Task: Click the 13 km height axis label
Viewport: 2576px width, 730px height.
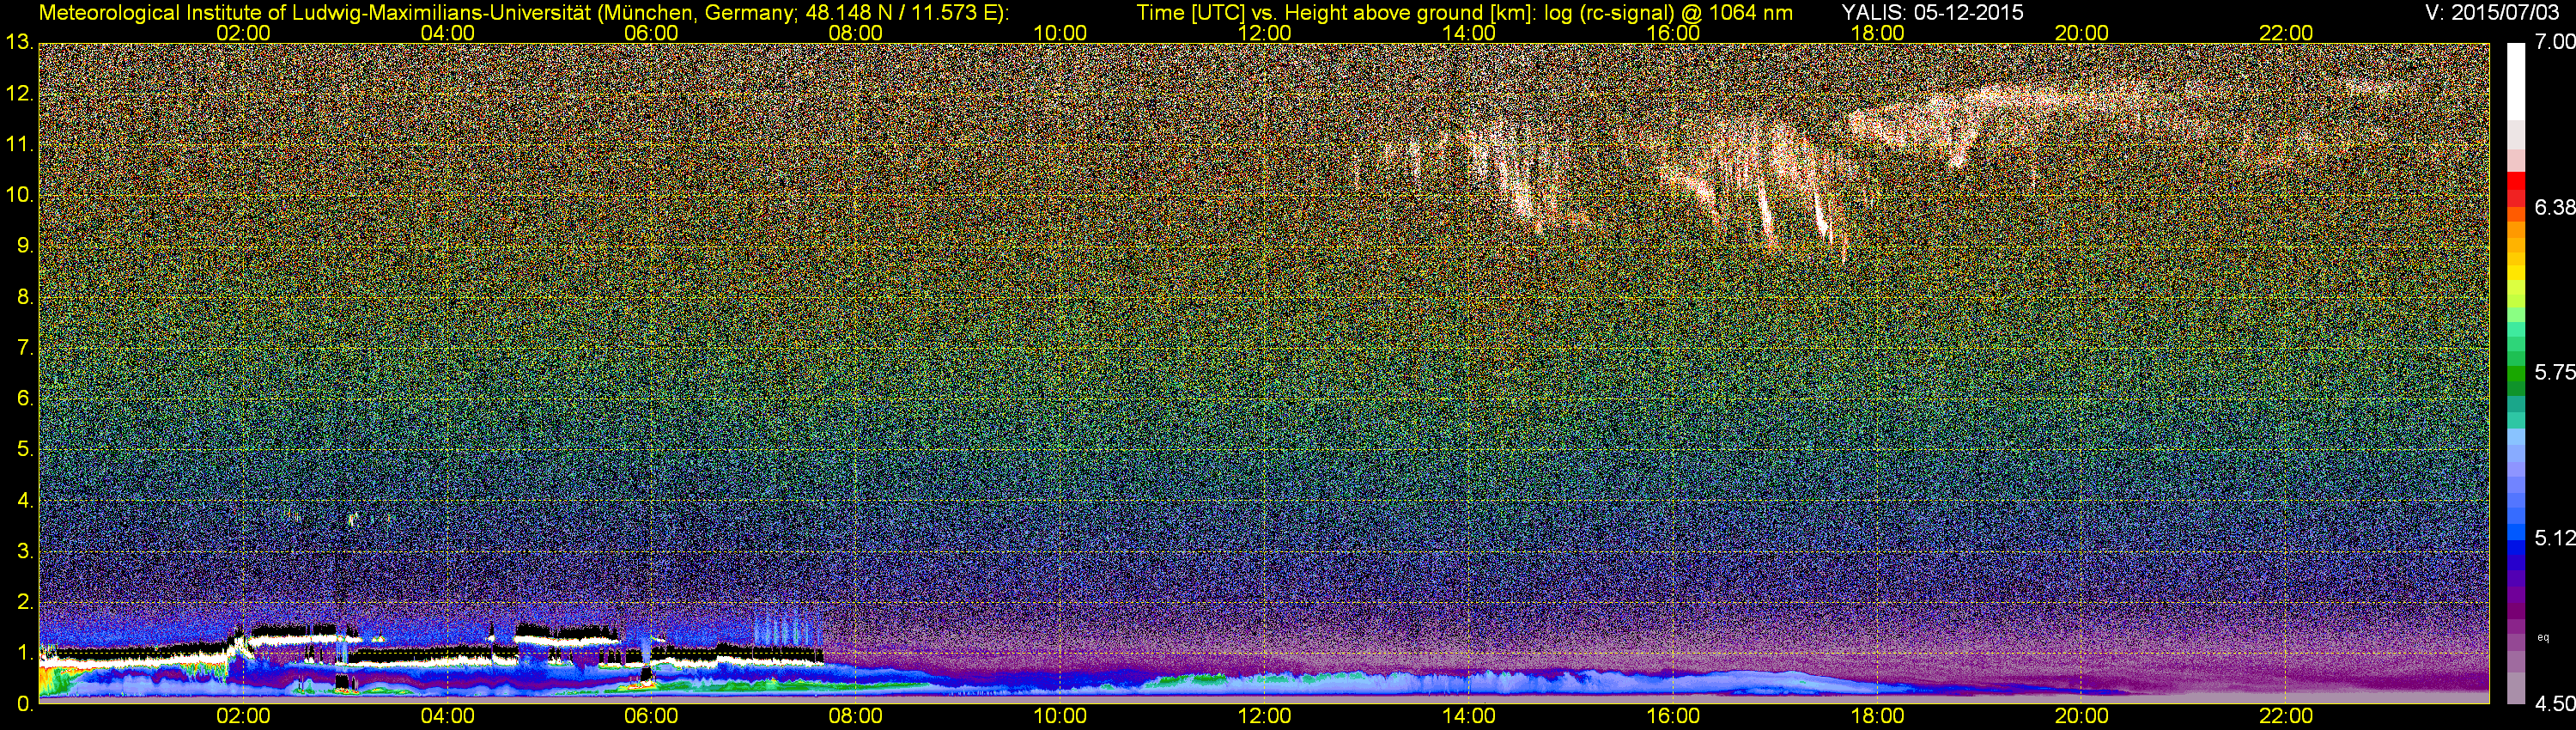Action: (x=19, y=43)
